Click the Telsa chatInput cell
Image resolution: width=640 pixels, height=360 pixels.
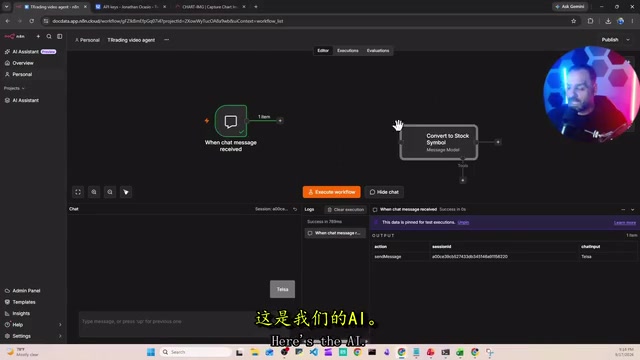[587, 257]
